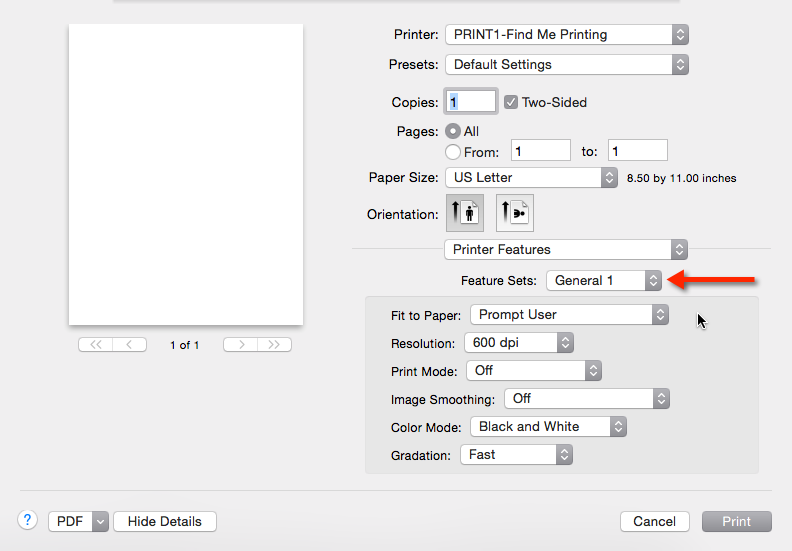This screenshot has width=792, height=551.
Task: Open the Printer Features panel menu
Action: pyautogui.click(x=566, y=249)
